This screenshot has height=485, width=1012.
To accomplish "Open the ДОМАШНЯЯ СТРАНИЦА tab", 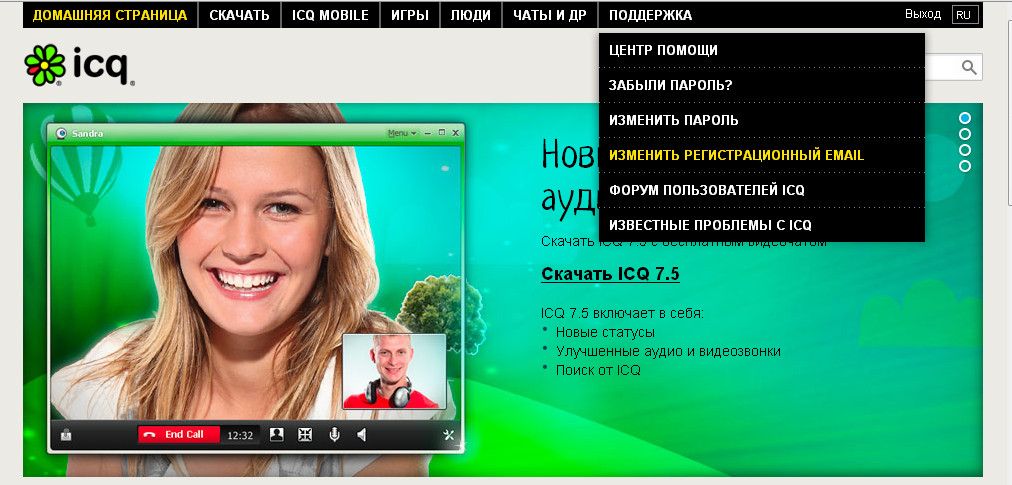I will (110, 15).
